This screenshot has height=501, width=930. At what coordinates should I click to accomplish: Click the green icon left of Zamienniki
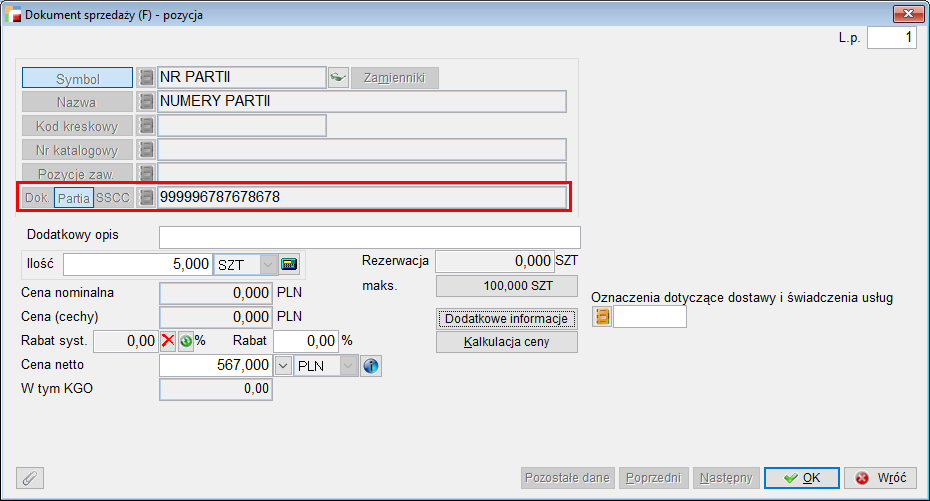[338, 78]
